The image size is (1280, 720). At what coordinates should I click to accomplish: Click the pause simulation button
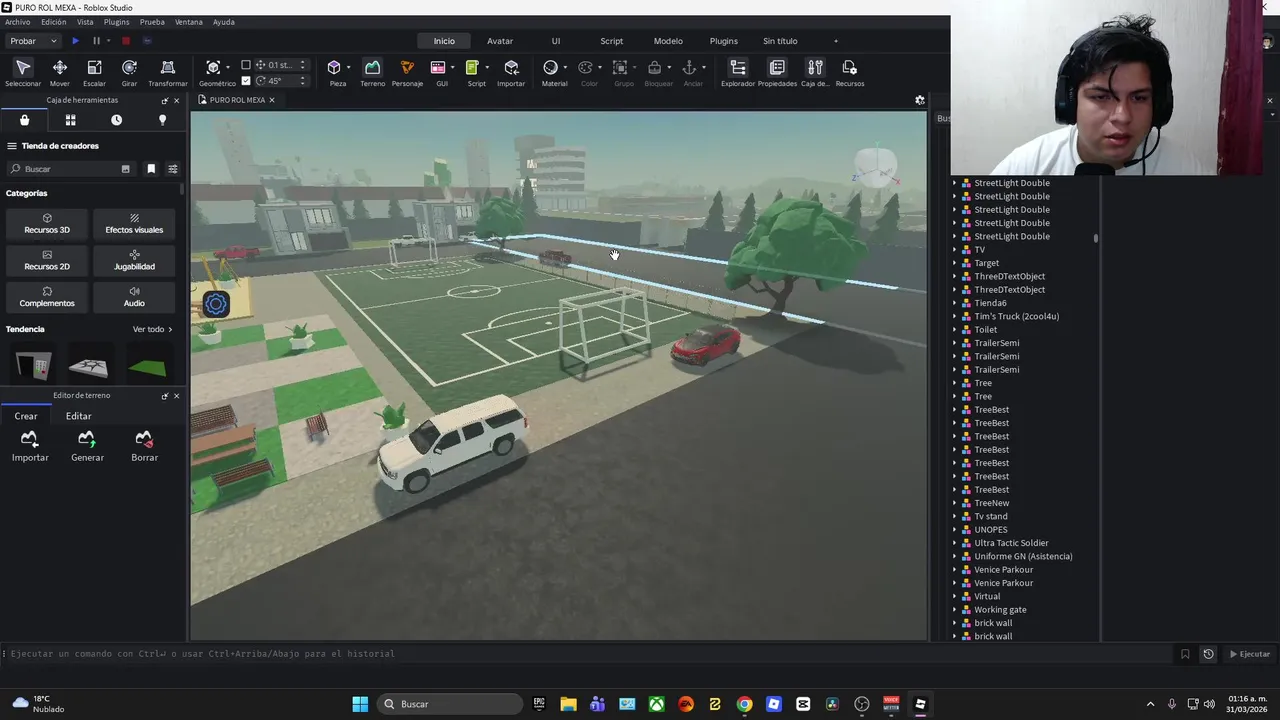(x=96, y=41)
